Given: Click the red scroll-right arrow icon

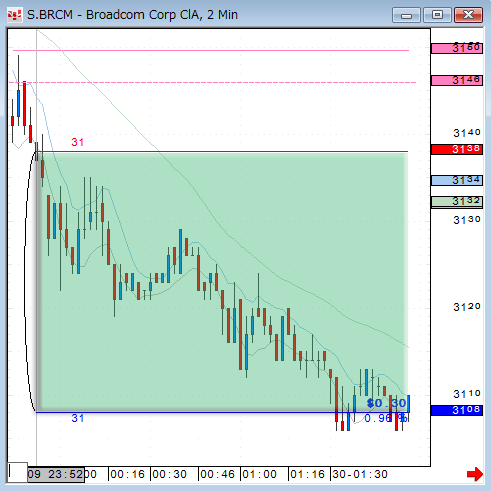Looking at the screenshot, I should (x=475, y=474).
